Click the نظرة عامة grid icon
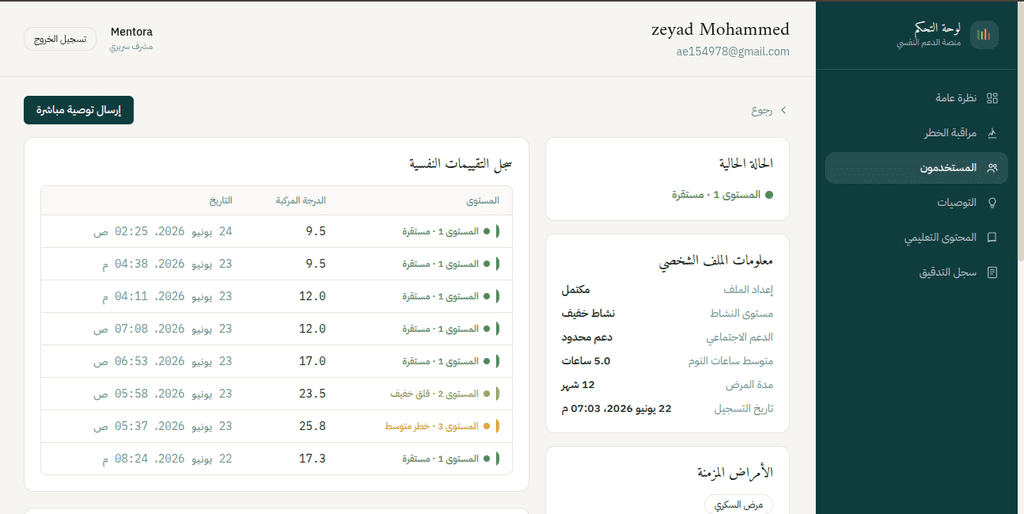Screen dimensions: 1024x514 992,98
